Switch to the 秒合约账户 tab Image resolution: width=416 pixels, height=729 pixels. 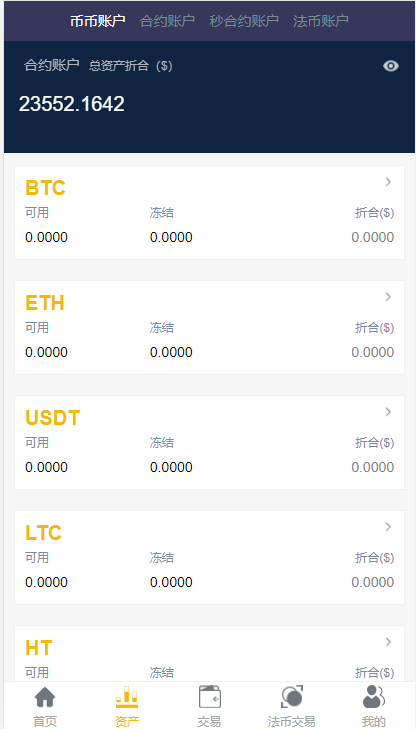click(244, 21)
